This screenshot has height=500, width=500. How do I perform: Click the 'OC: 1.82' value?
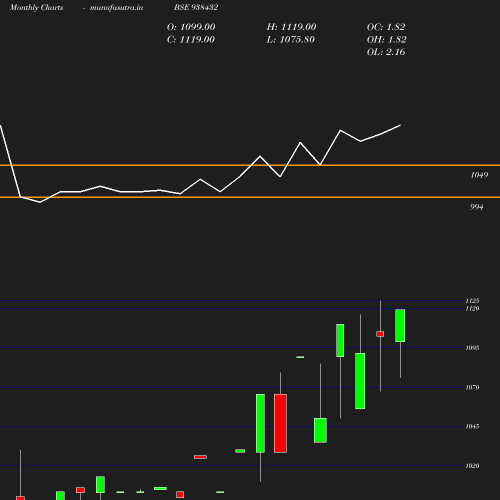(x=386, y=27)
